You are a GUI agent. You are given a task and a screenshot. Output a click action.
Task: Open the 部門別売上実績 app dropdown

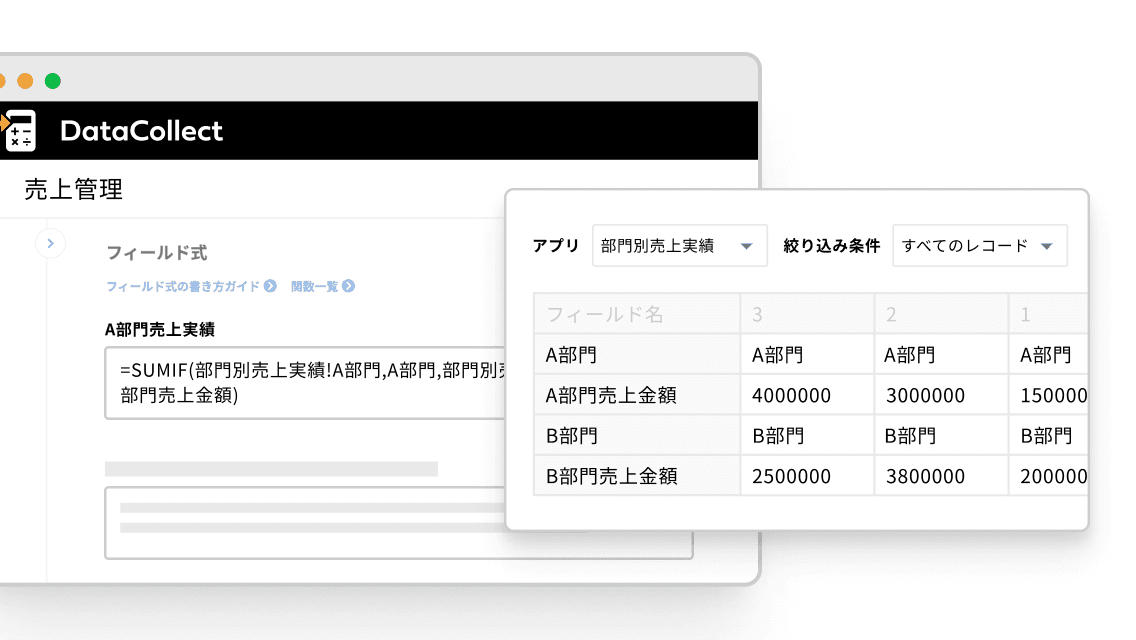coord(680,245)
